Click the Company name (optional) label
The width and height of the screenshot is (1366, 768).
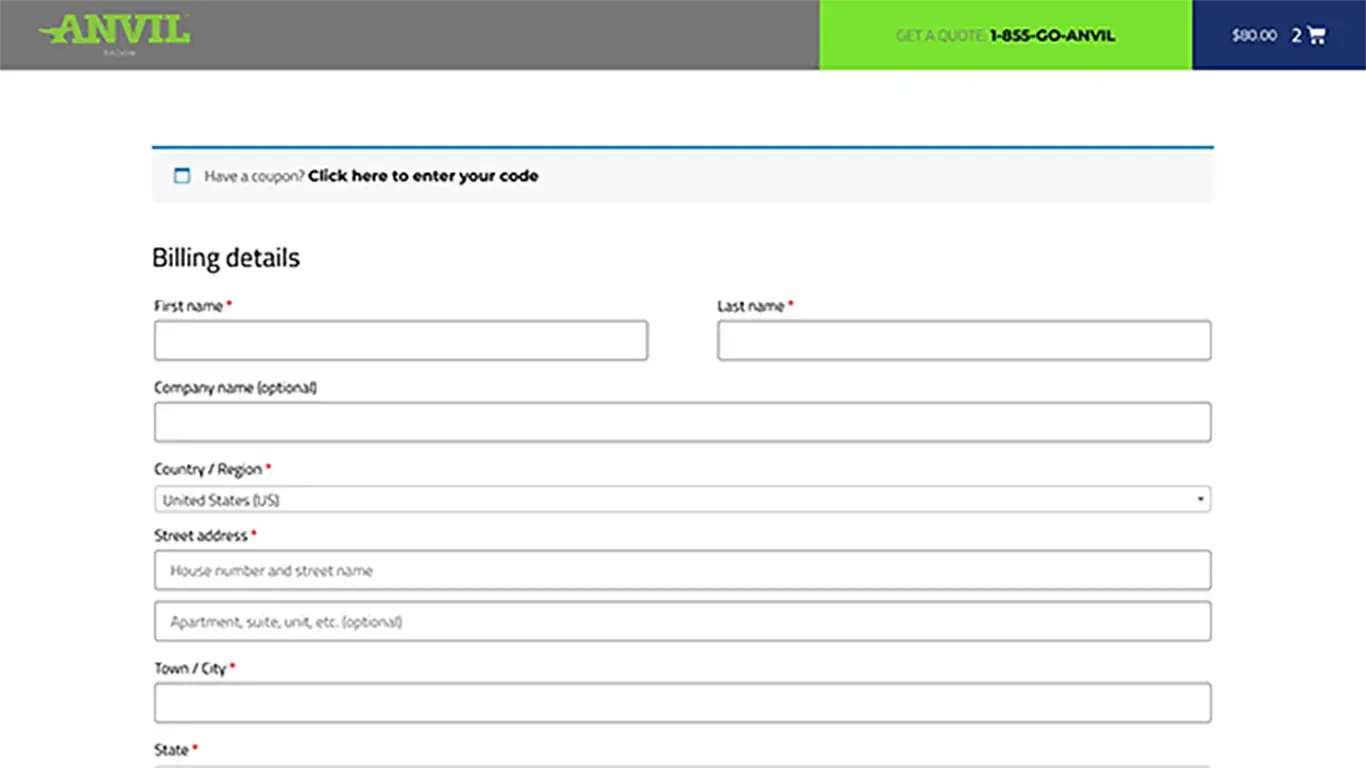click(x=235, y=387)
